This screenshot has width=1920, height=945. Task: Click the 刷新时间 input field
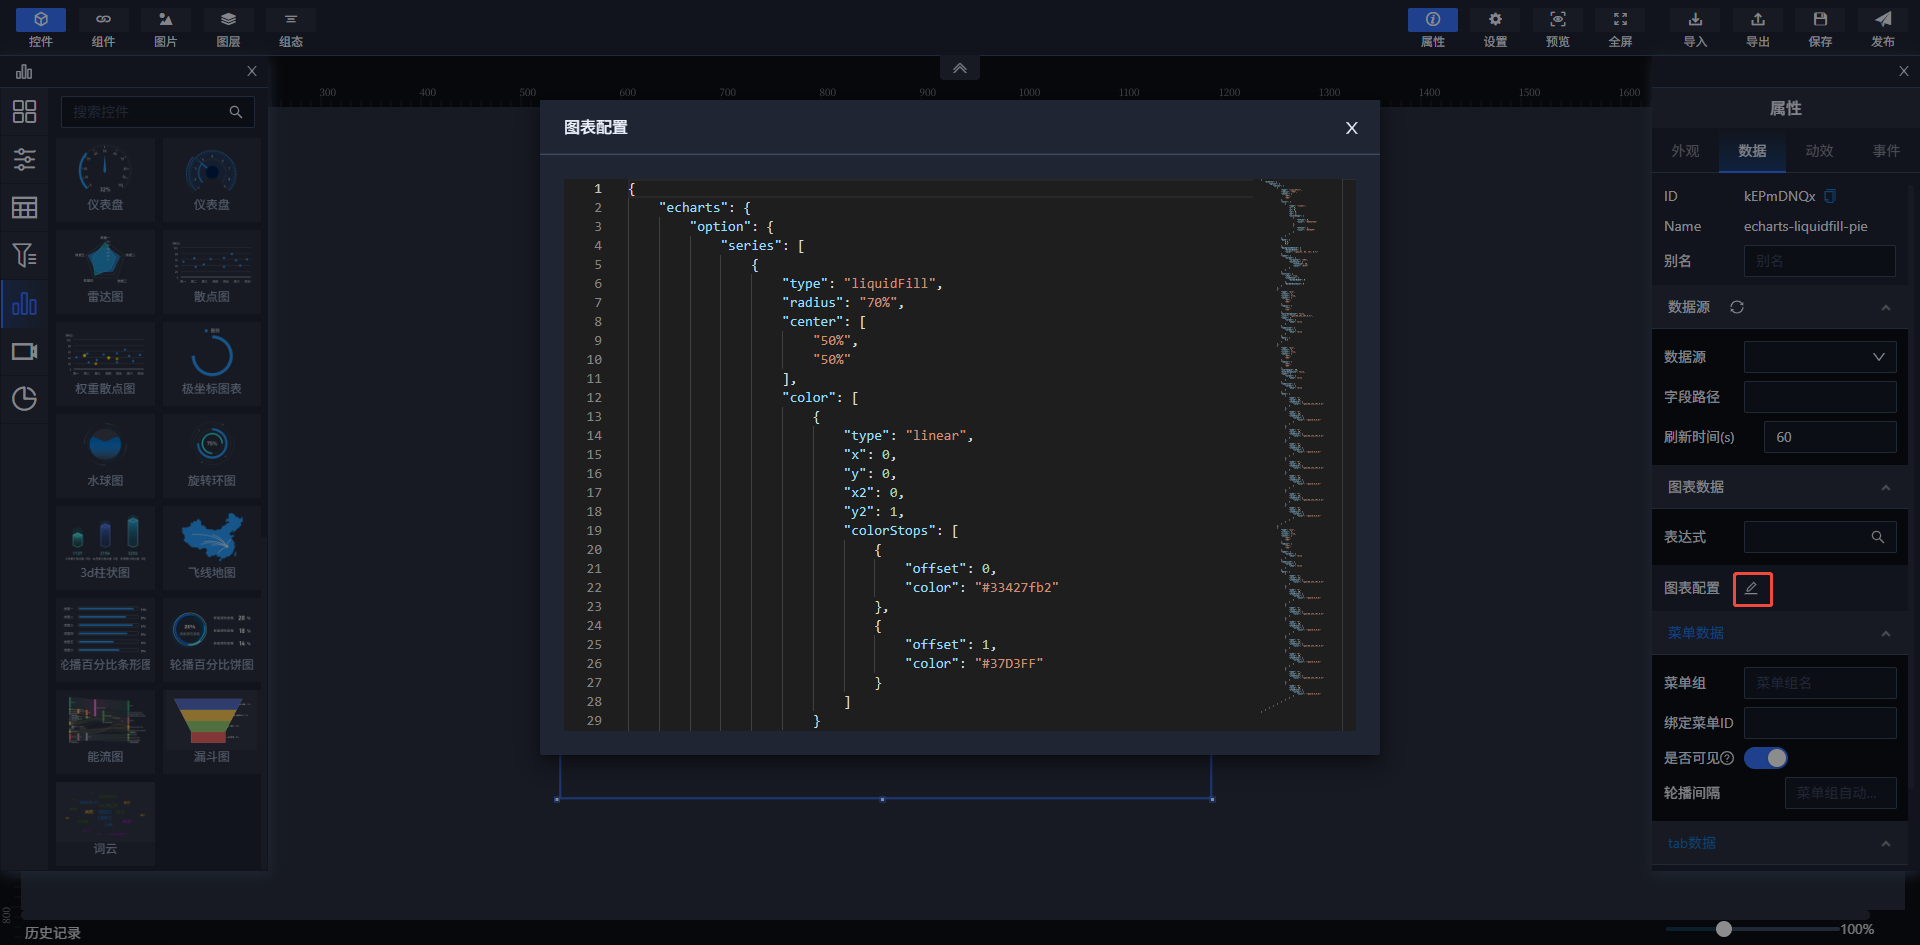pyautogui.click(x=1830, y=437)
